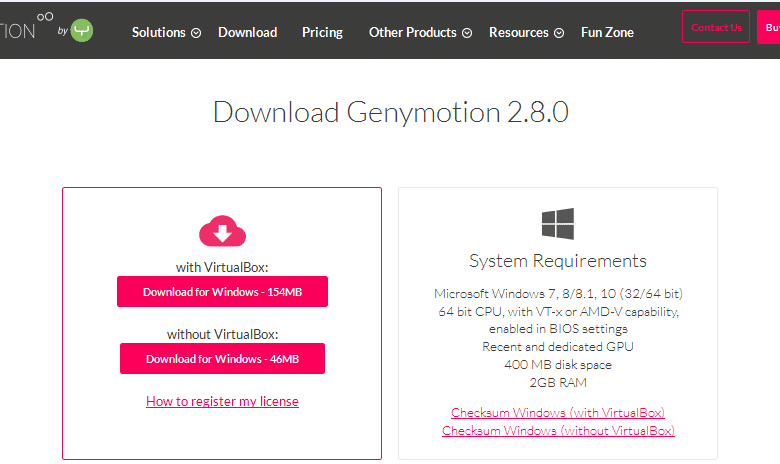This screenshot has height=464, width=780.
Task: Expand the Resources dropdown arrow
Action: (559, 33)
